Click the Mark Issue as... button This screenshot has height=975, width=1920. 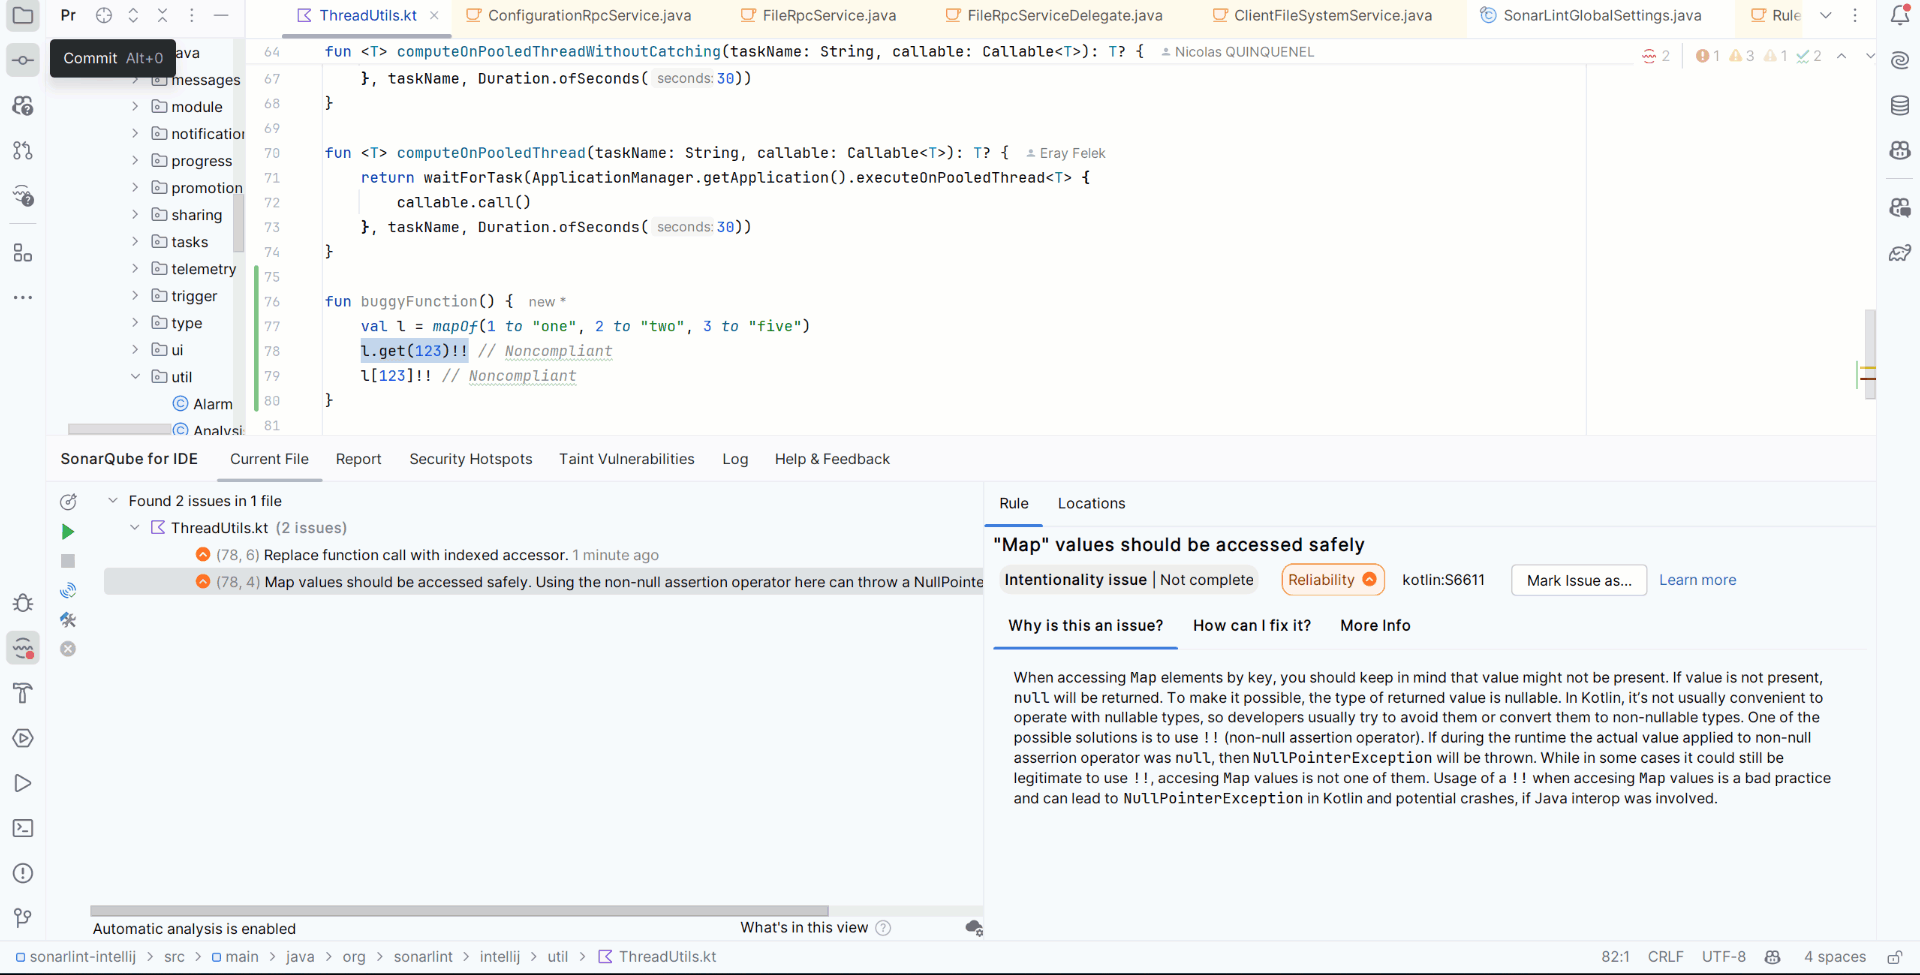point(1578,580)
